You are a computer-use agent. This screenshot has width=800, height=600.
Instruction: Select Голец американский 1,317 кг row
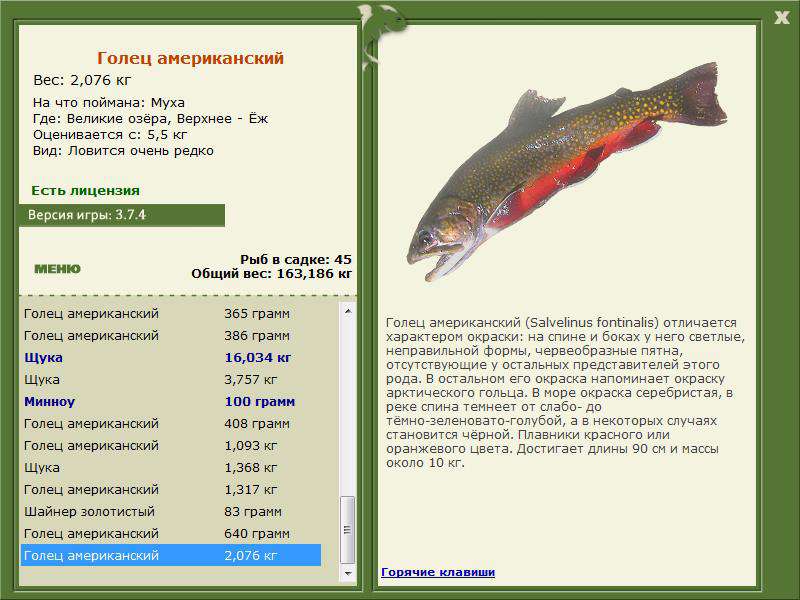point(171,489)
